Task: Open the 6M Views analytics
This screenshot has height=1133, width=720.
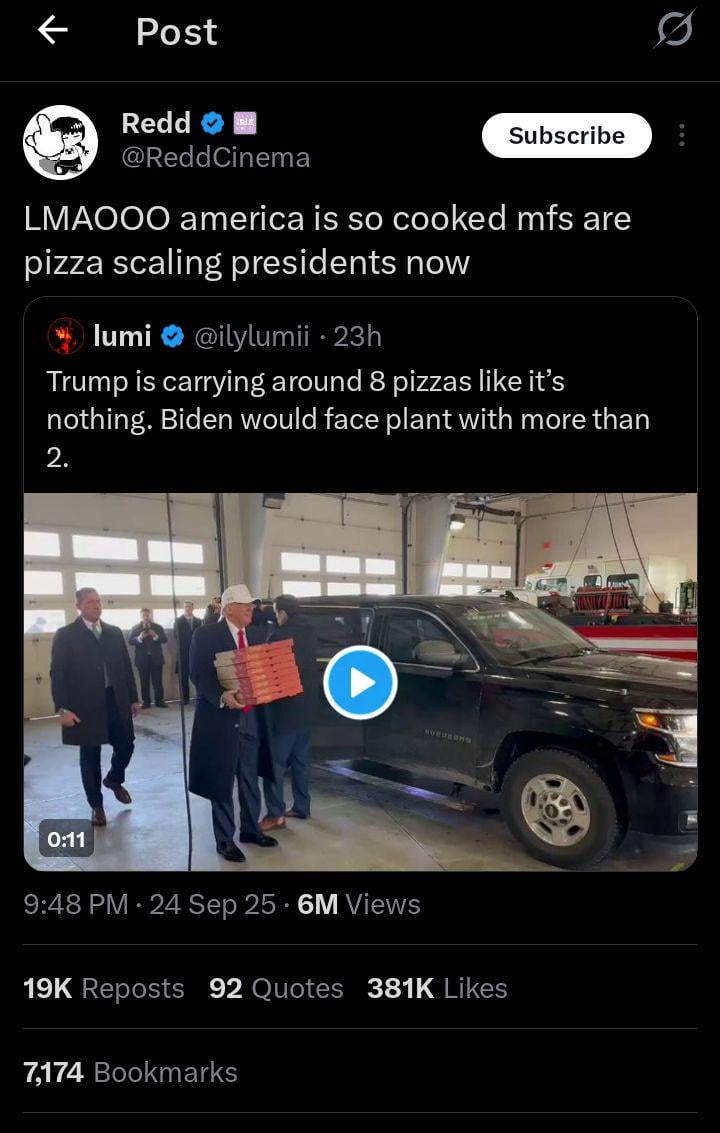Action: tap(359, 904)
